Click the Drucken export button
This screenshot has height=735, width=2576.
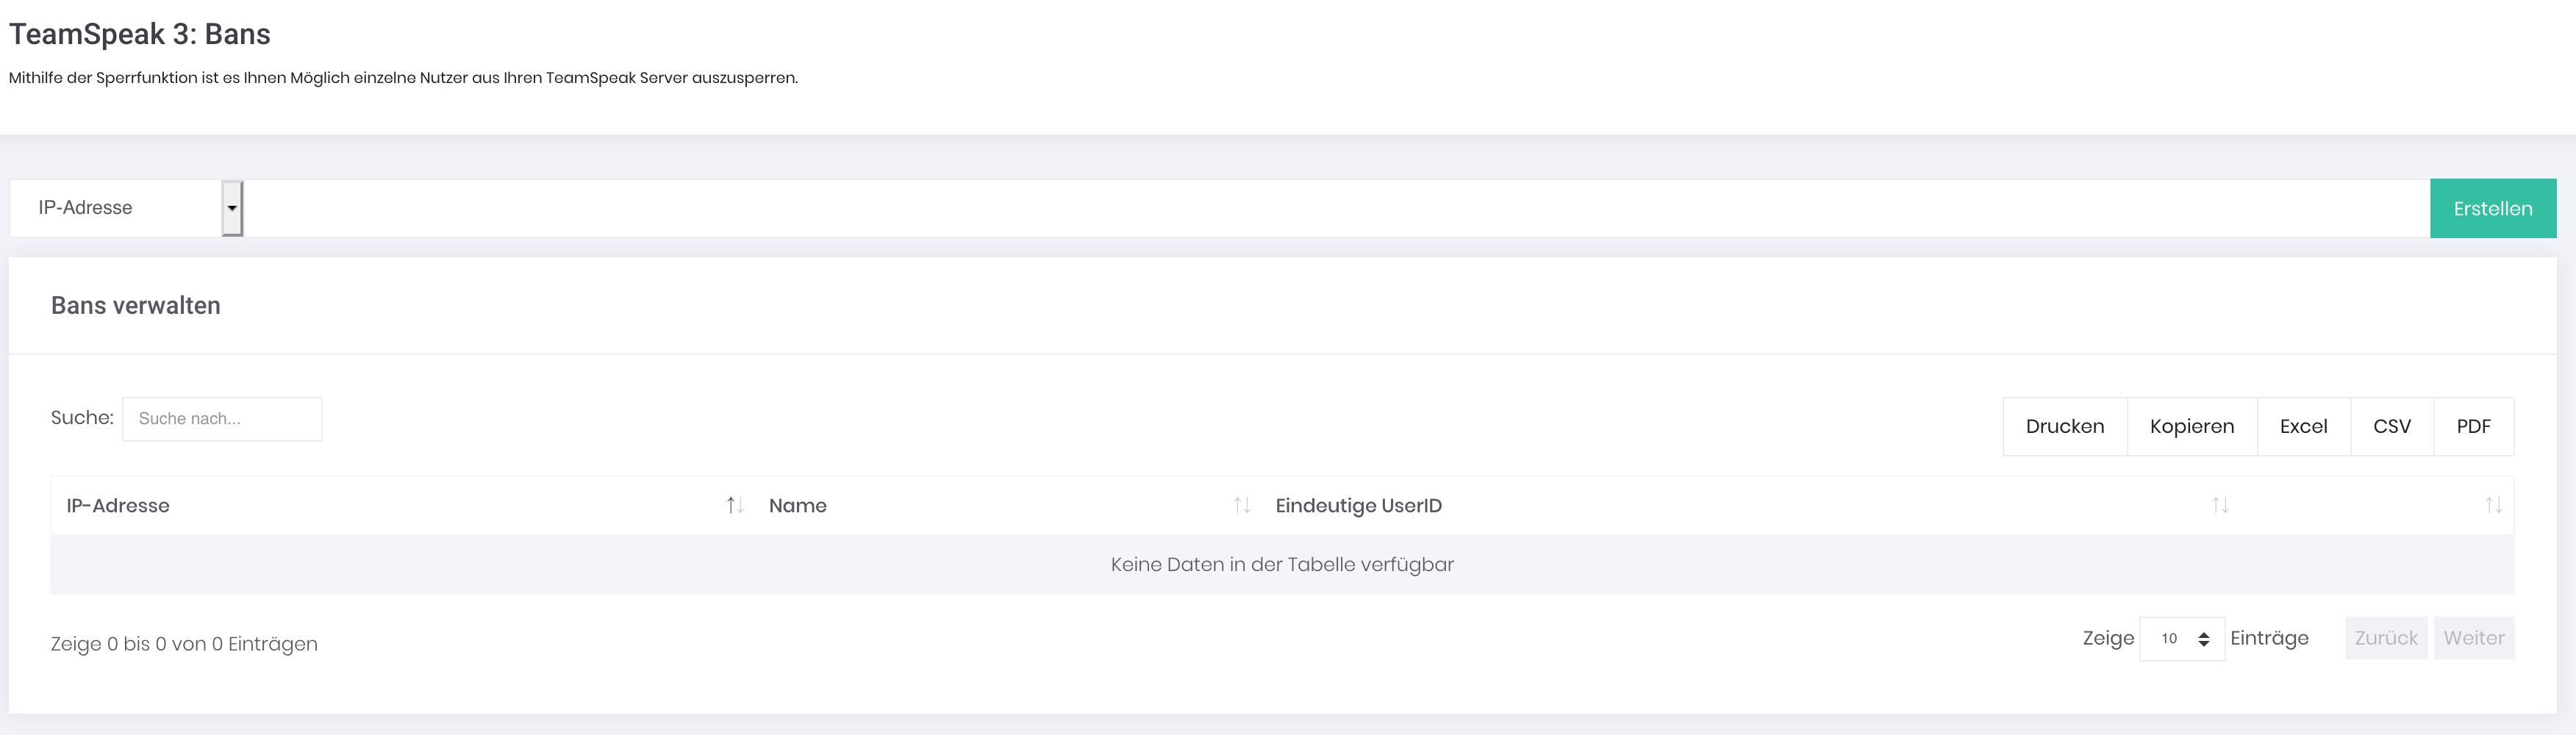tap(2065, 426)
